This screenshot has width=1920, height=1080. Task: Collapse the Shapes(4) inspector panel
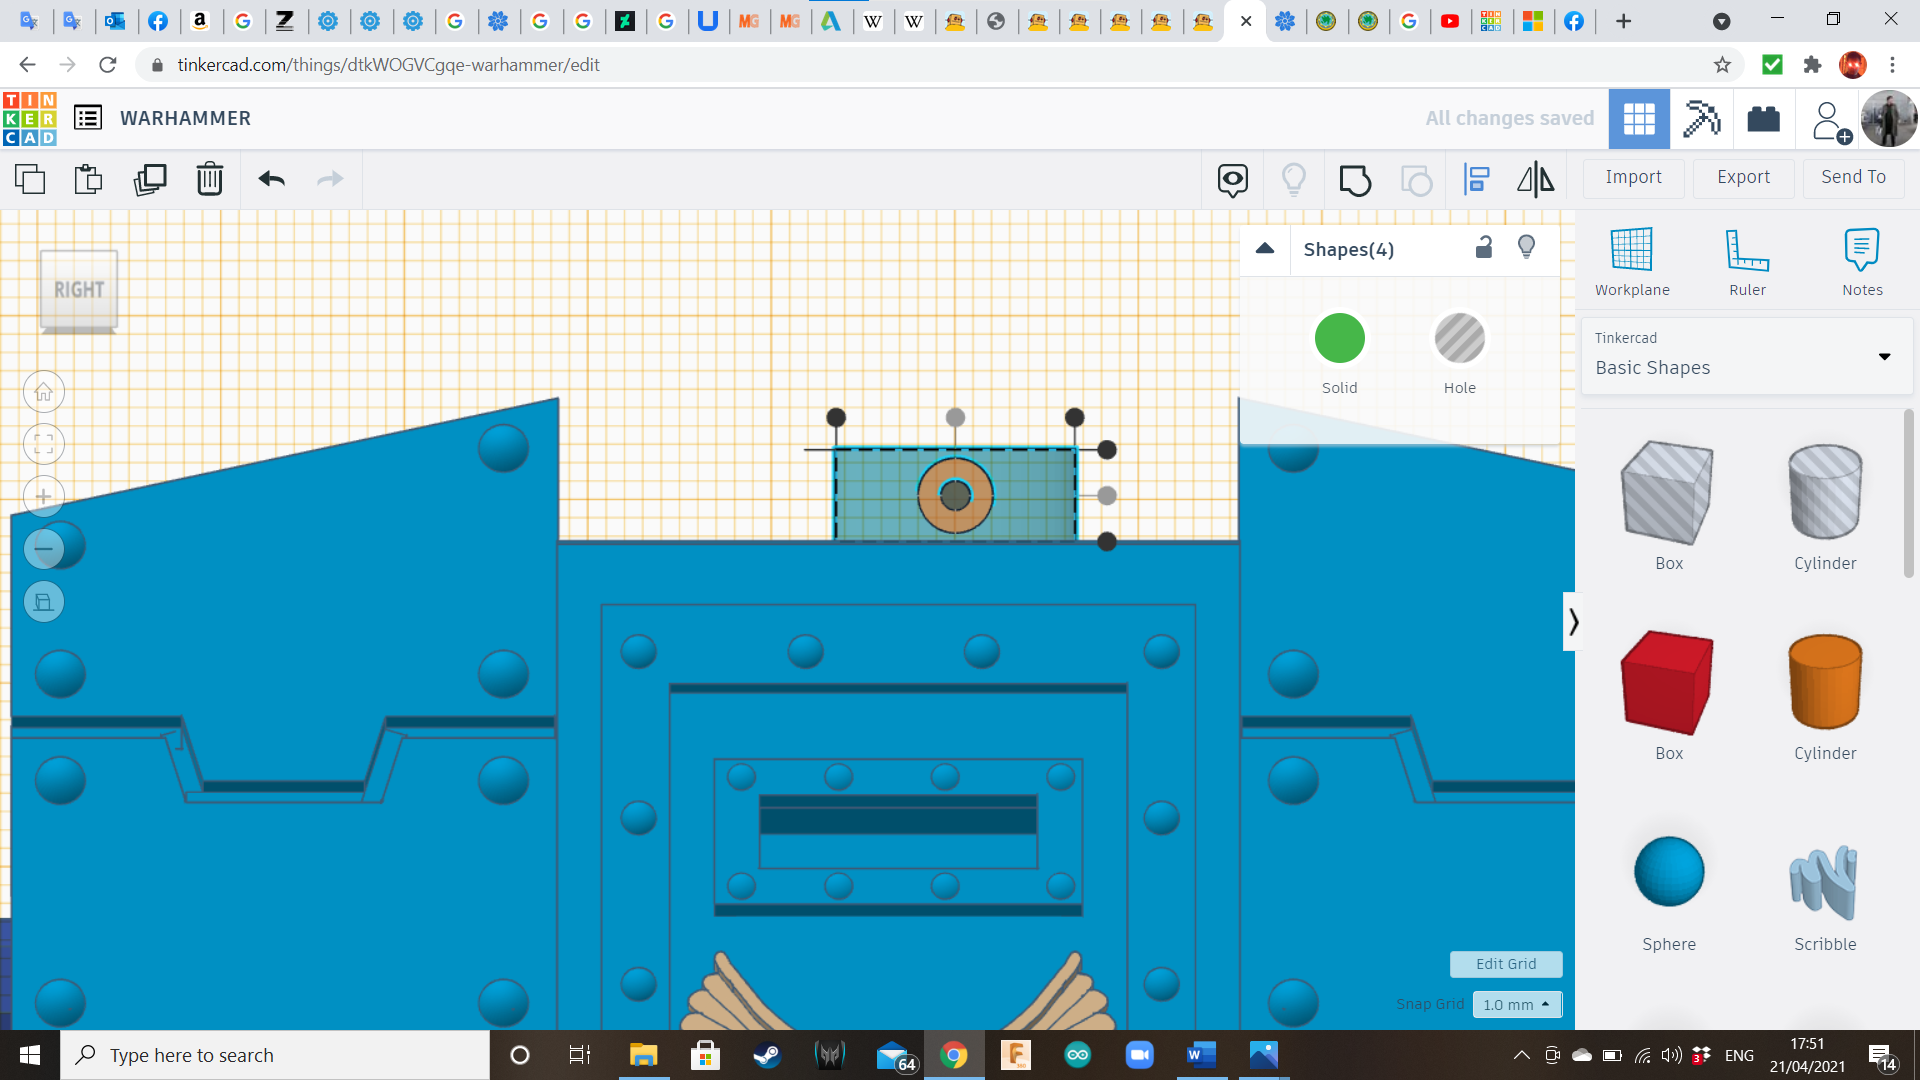(1265, 249)
